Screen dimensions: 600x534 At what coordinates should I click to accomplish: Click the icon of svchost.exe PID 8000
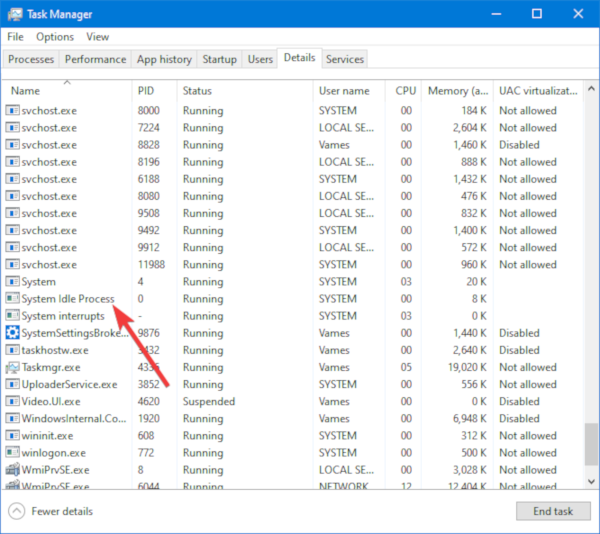point(12,111)
